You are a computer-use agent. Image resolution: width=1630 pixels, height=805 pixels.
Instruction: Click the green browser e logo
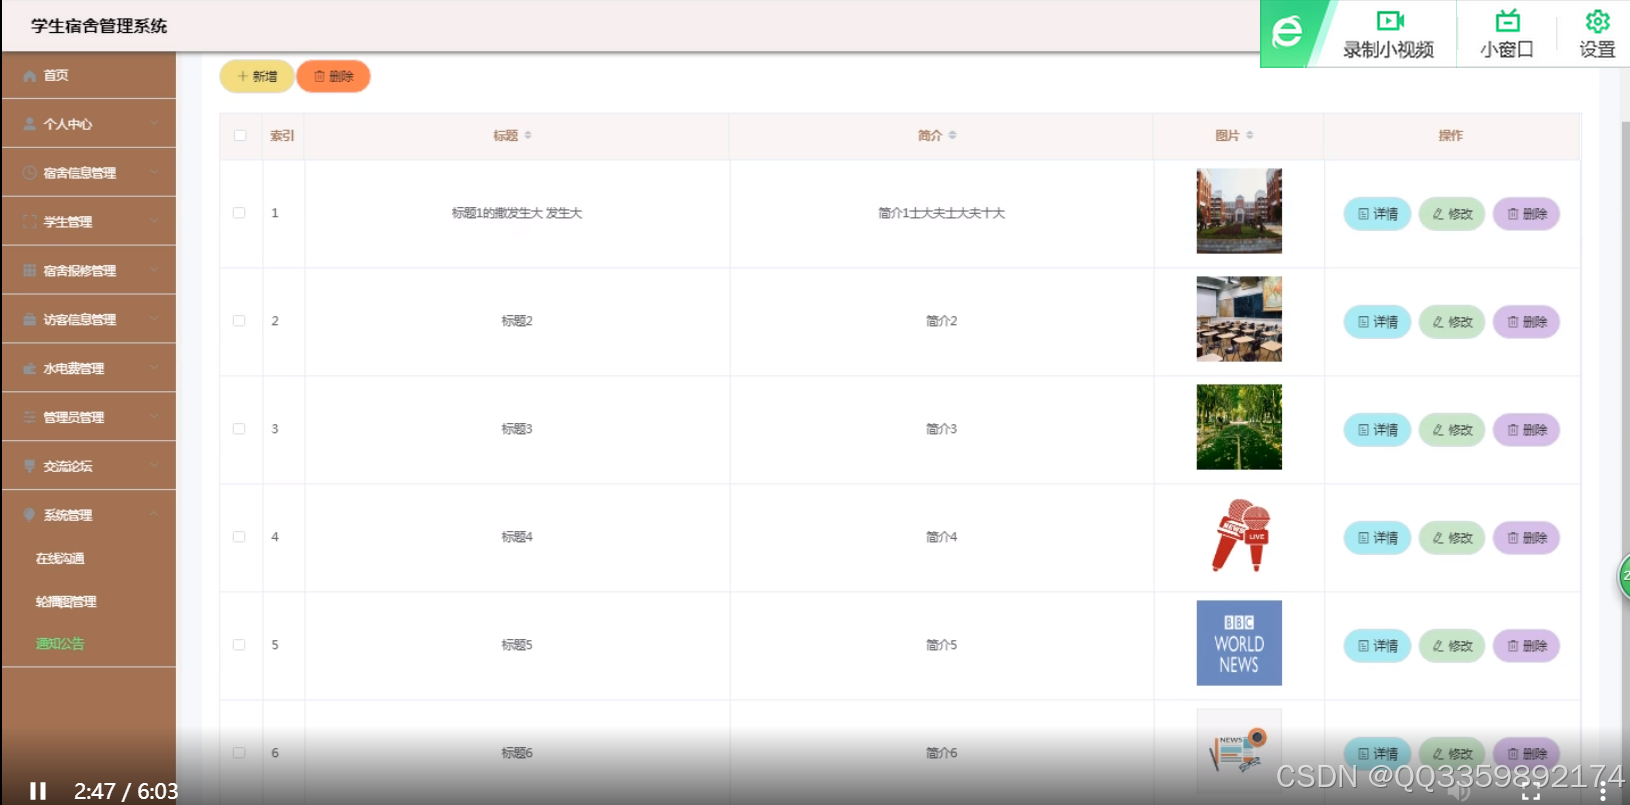click(1287, 33)
